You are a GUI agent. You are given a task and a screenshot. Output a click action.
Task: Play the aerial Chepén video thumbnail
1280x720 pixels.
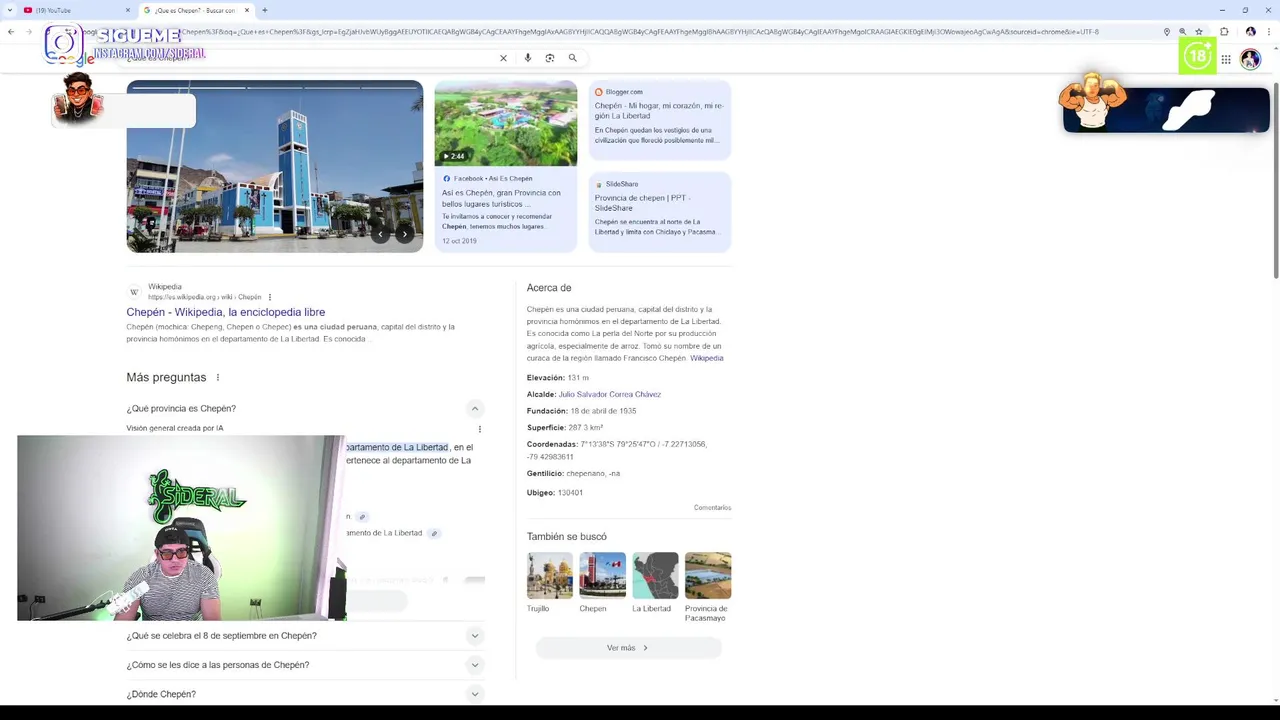pos(506,123)
